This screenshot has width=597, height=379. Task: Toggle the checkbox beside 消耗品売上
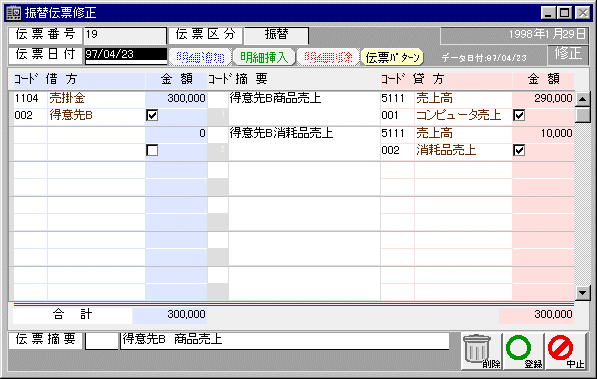[519, 150]
